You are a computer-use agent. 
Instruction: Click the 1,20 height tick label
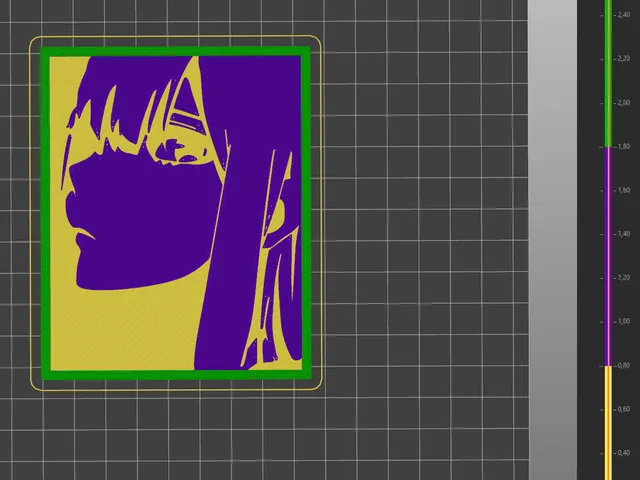coord(624,278)
